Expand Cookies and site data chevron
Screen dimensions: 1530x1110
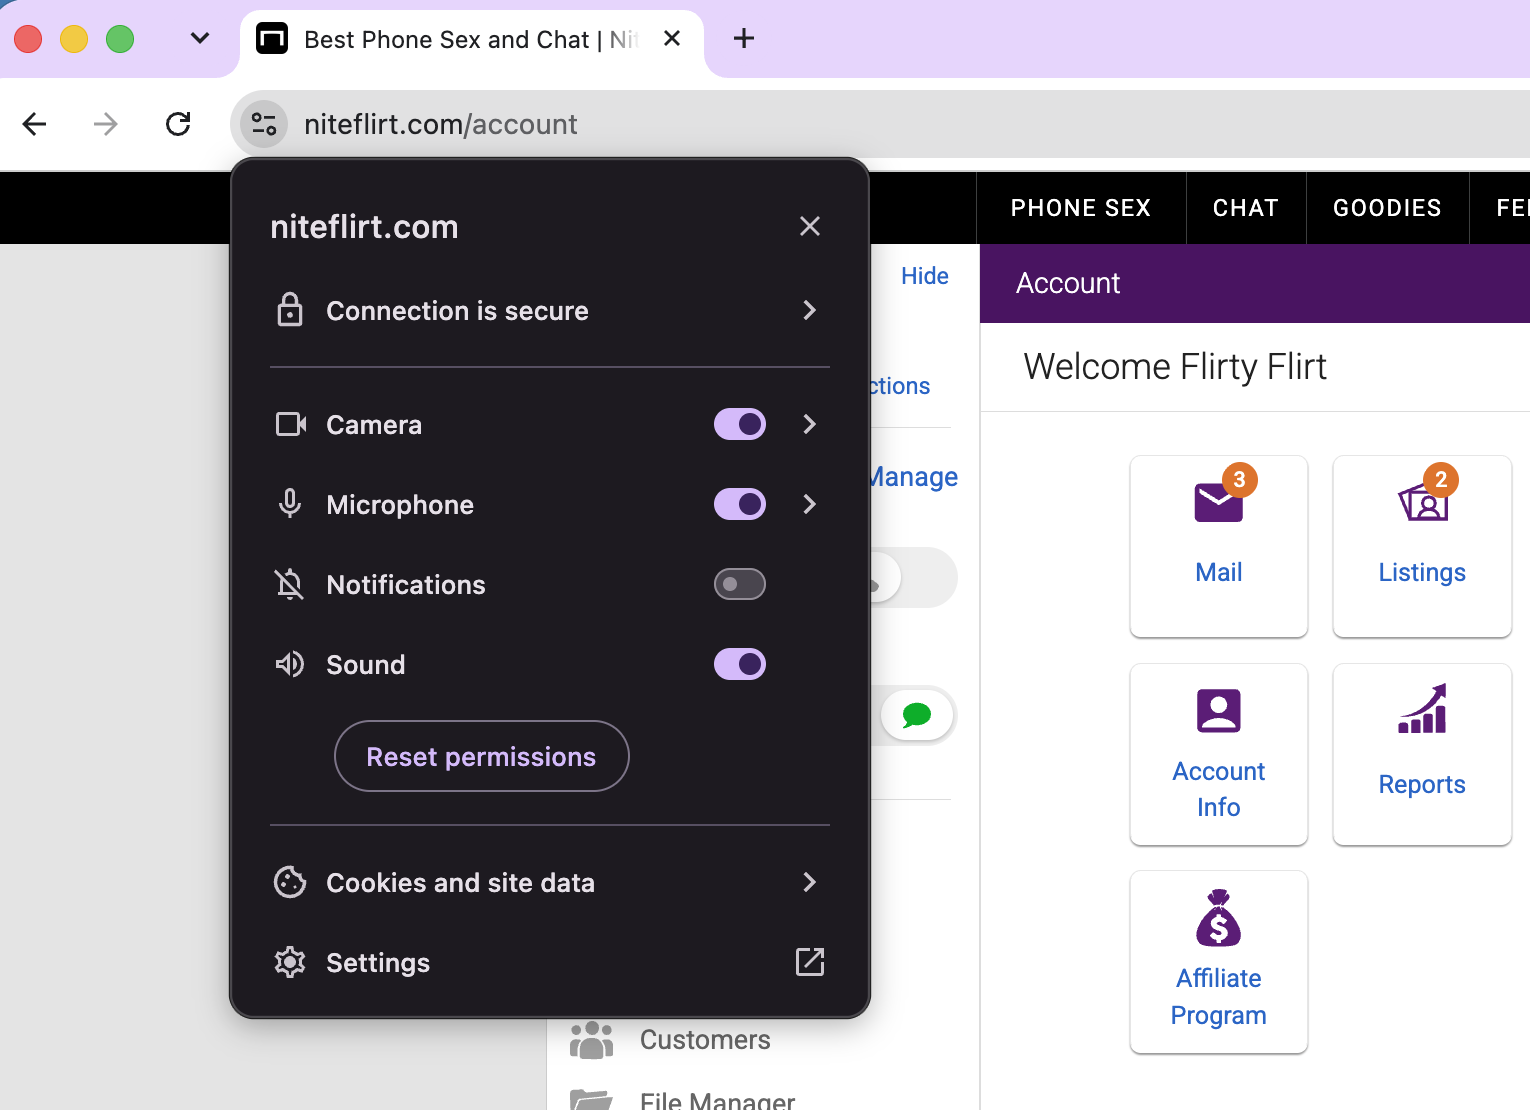tap(810, 882)
